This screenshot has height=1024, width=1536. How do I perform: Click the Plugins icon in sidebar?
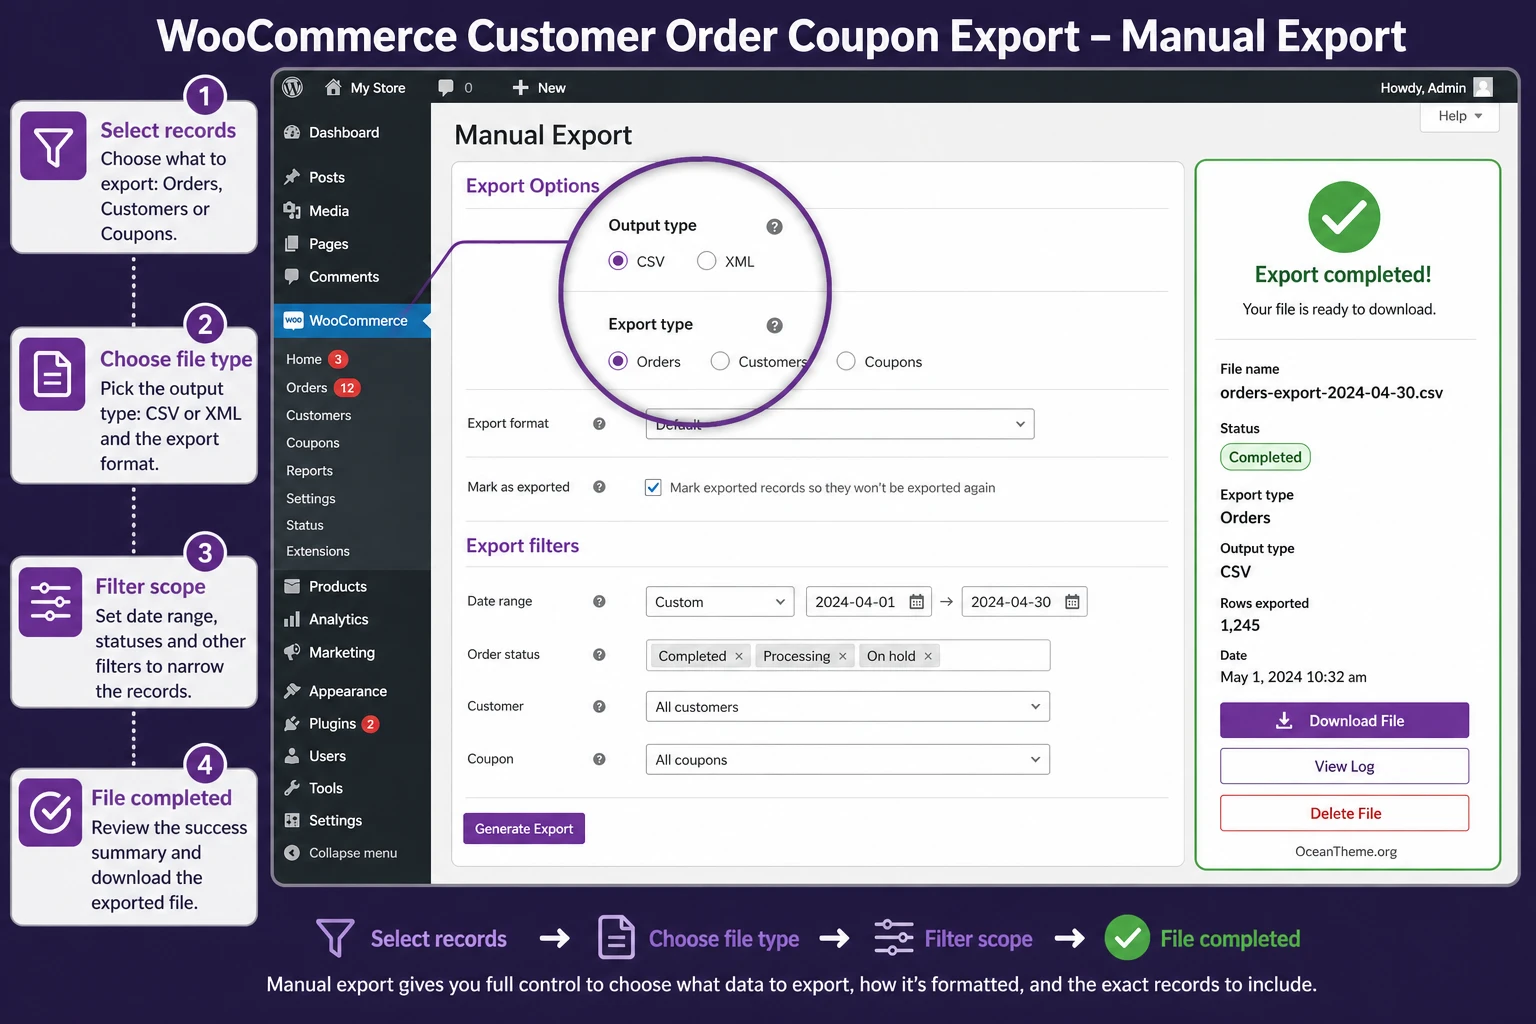click(x=292, y=723)
